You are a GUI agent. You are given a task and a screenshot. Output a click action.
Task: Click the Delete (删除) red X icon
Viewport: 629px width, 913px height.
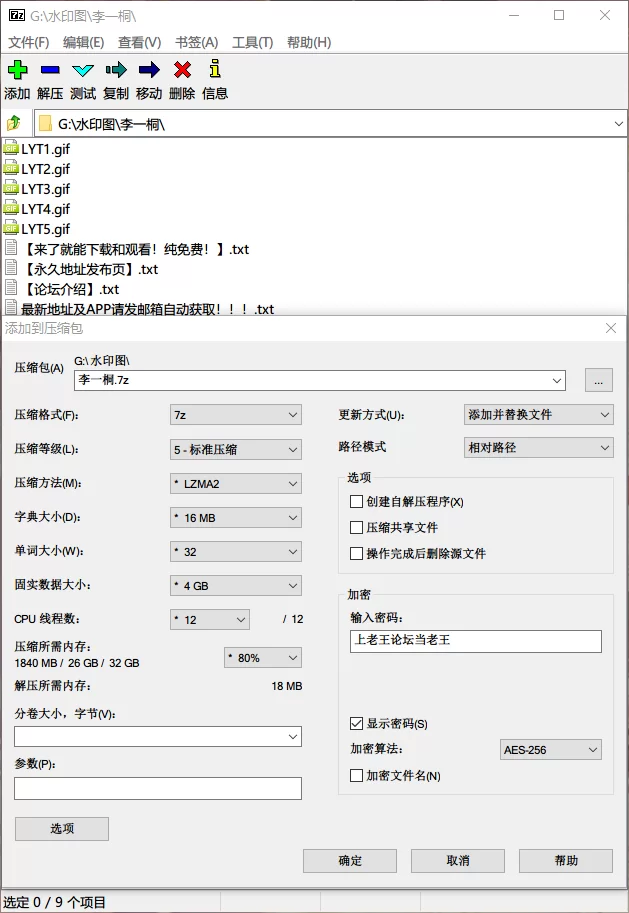point(182,70)
